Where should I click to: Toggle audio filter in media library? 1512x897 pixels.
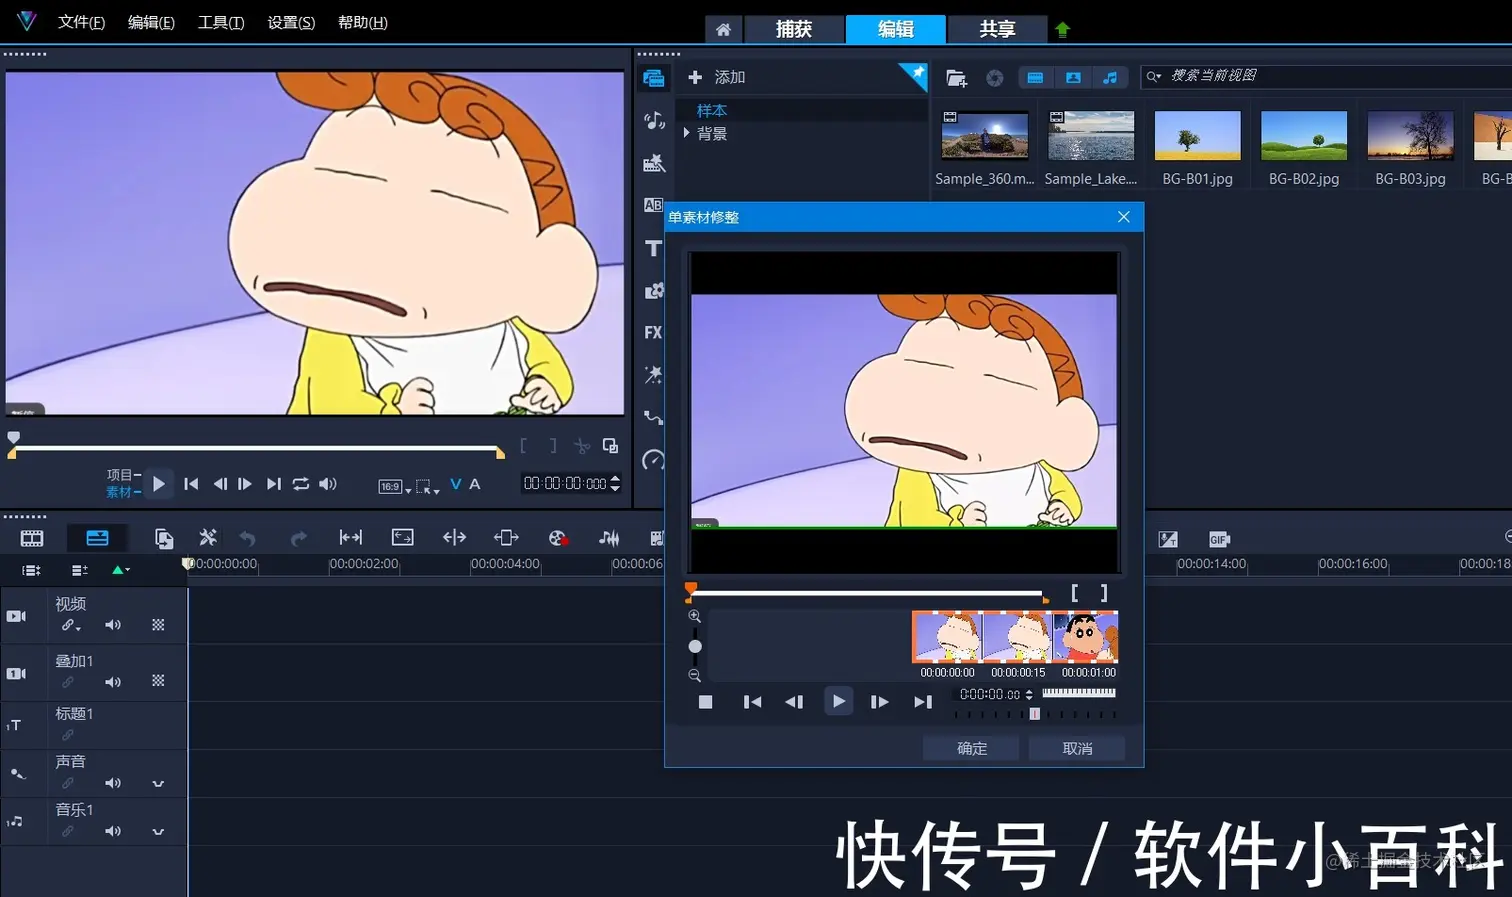tap(1110, 77)
